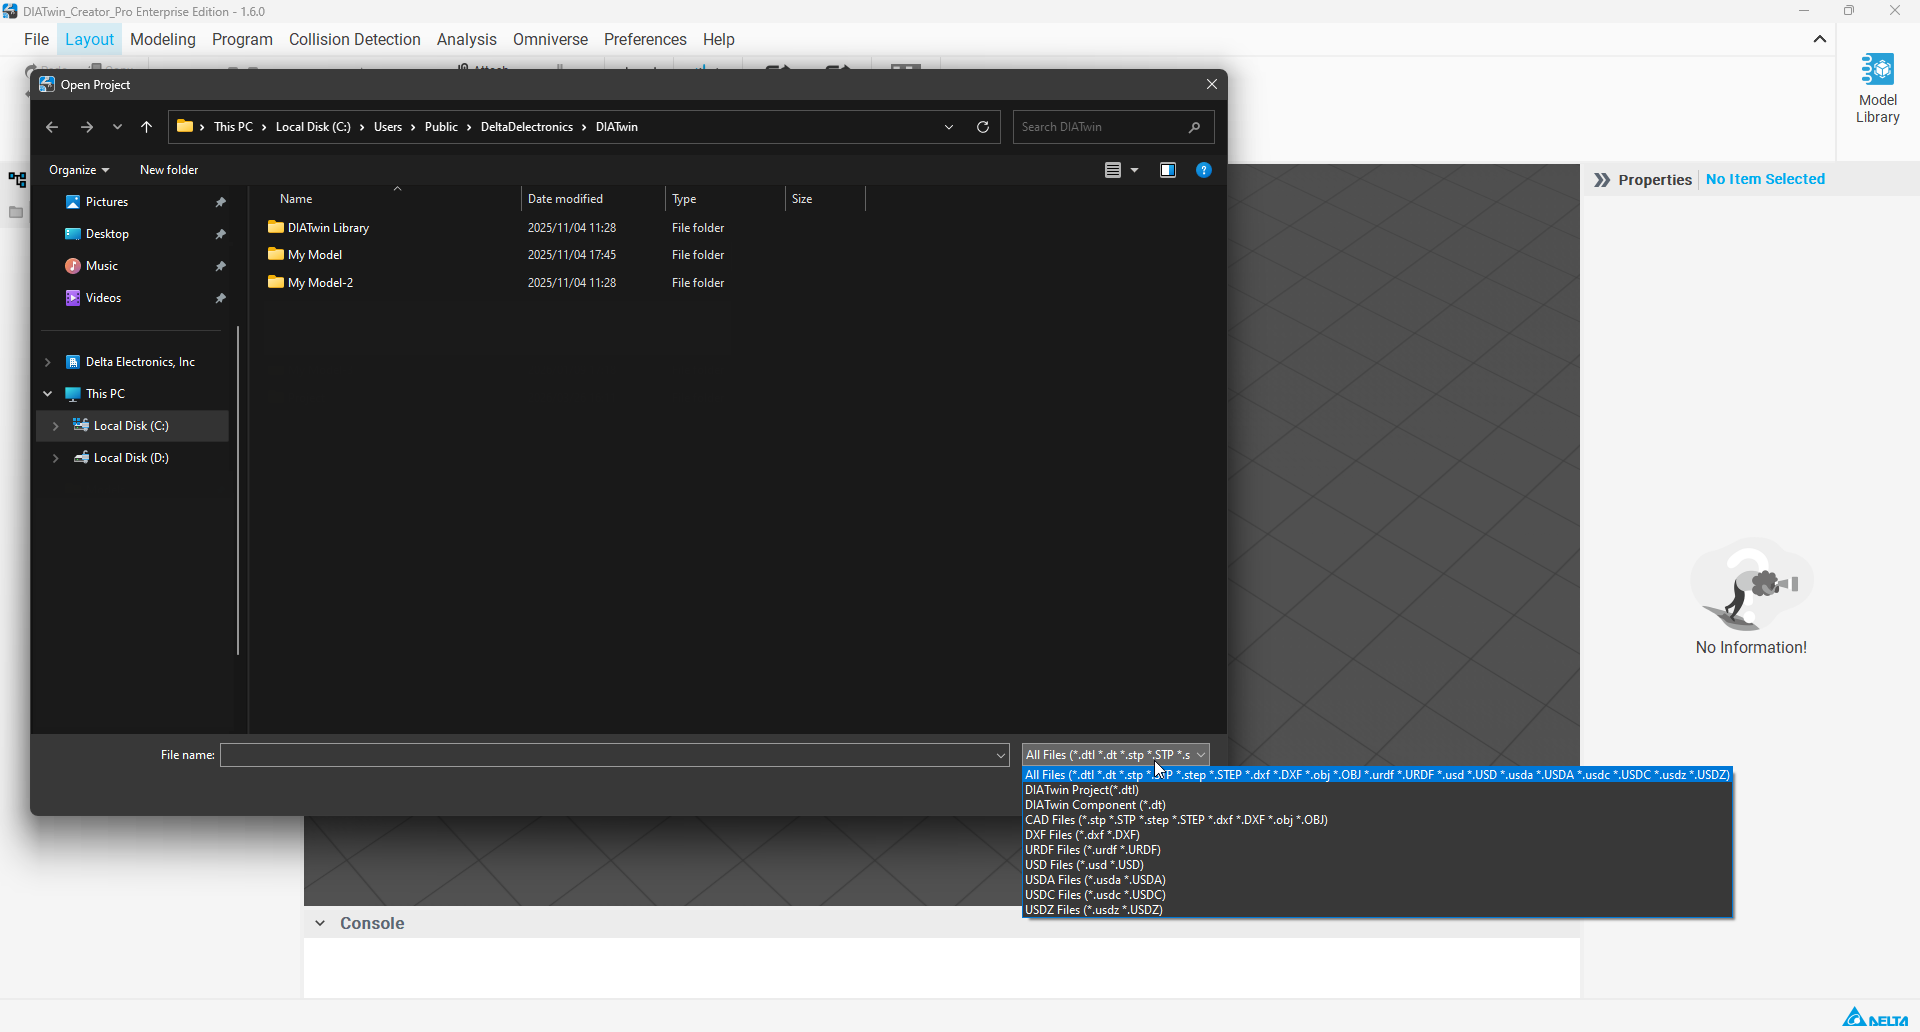Click the My Model-2 folder icon
The height and width of the screenshot is (1032, 1920).
tap(276, 282)
